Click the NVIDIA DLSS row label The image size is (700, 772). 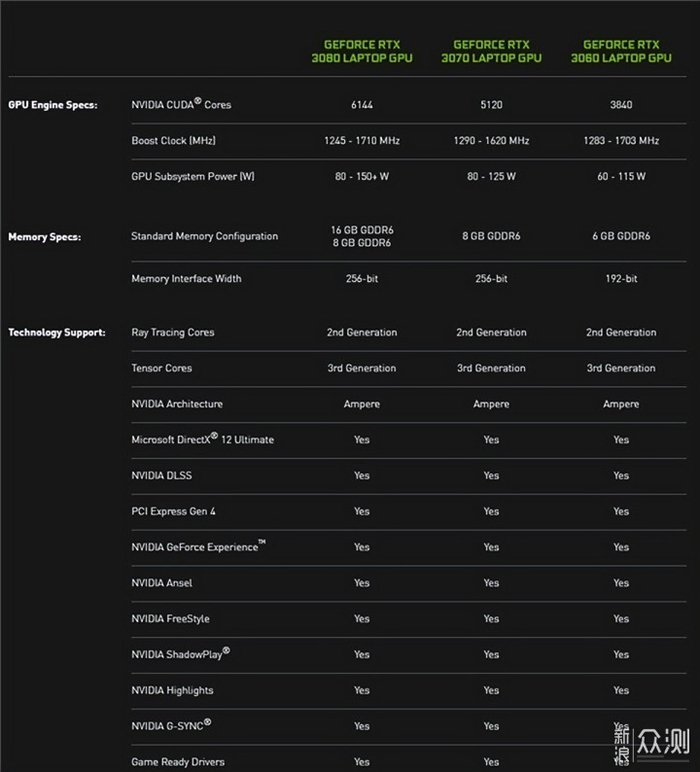[x=161, y=476]
